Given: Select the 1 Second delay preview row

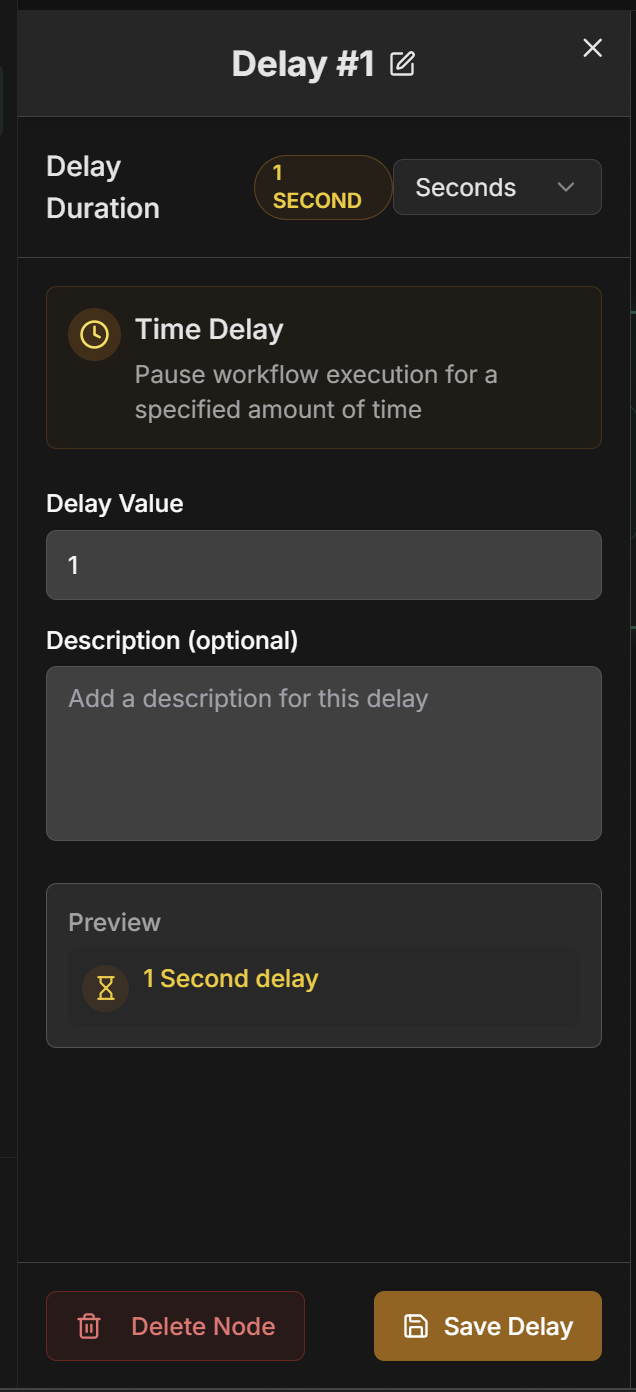Looking at the screenshot, I should pos(324,988).
